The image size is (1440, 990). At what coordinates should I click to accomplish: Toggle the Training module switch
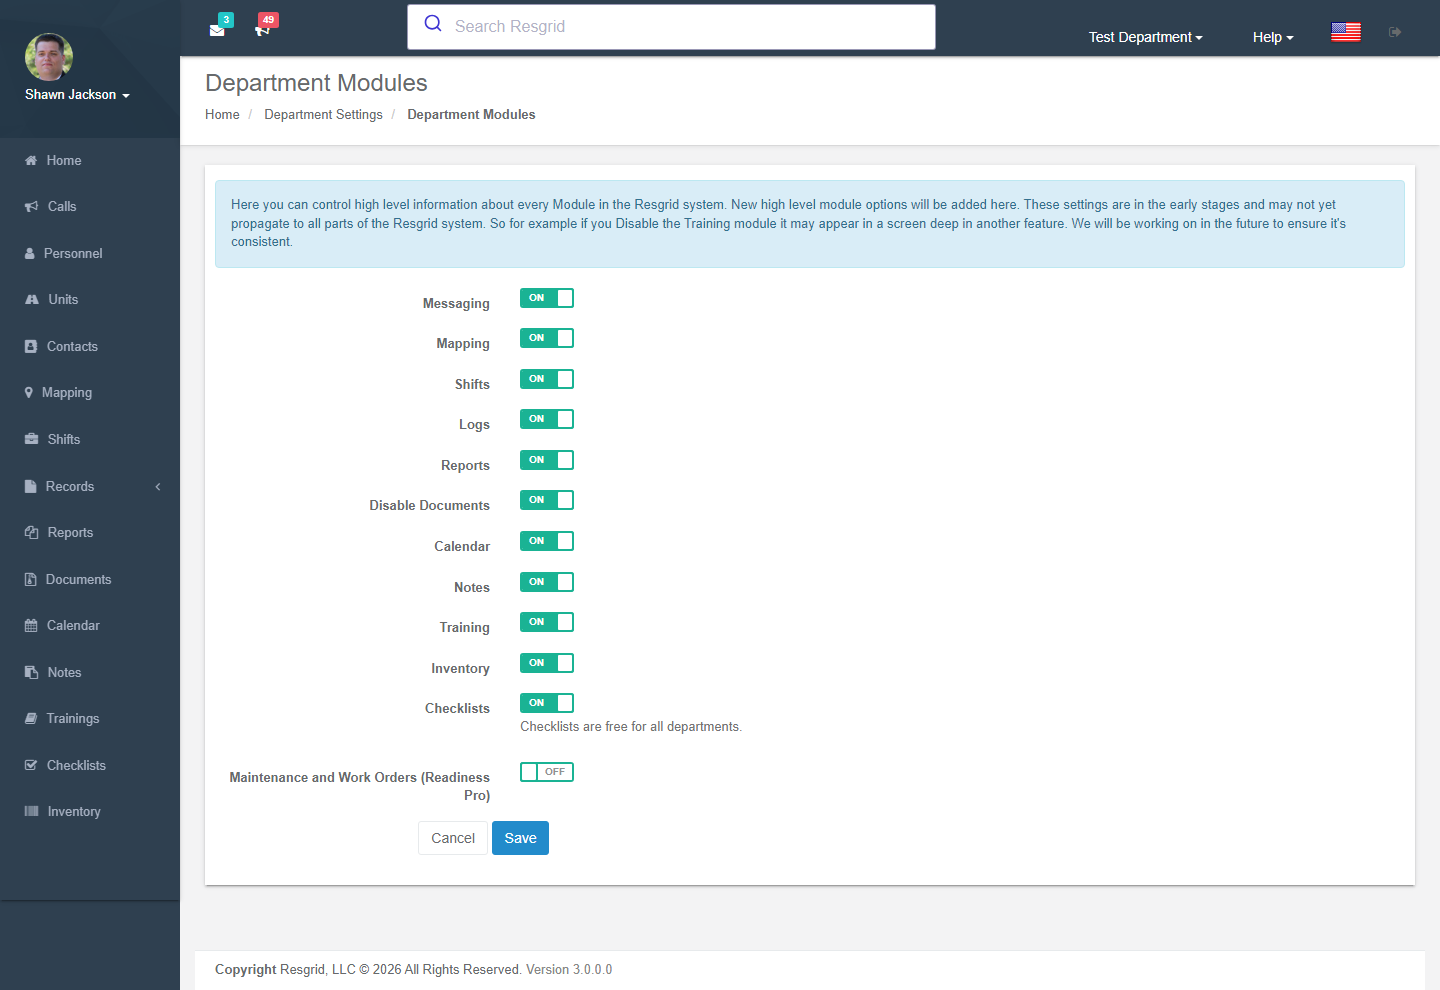click(547, 622)
